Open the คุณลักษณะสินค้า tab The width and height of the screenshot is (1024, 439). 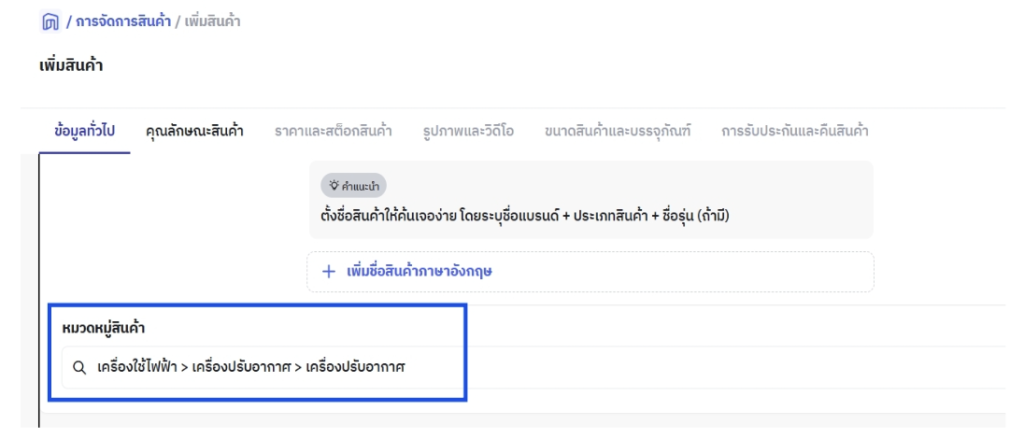195,131
